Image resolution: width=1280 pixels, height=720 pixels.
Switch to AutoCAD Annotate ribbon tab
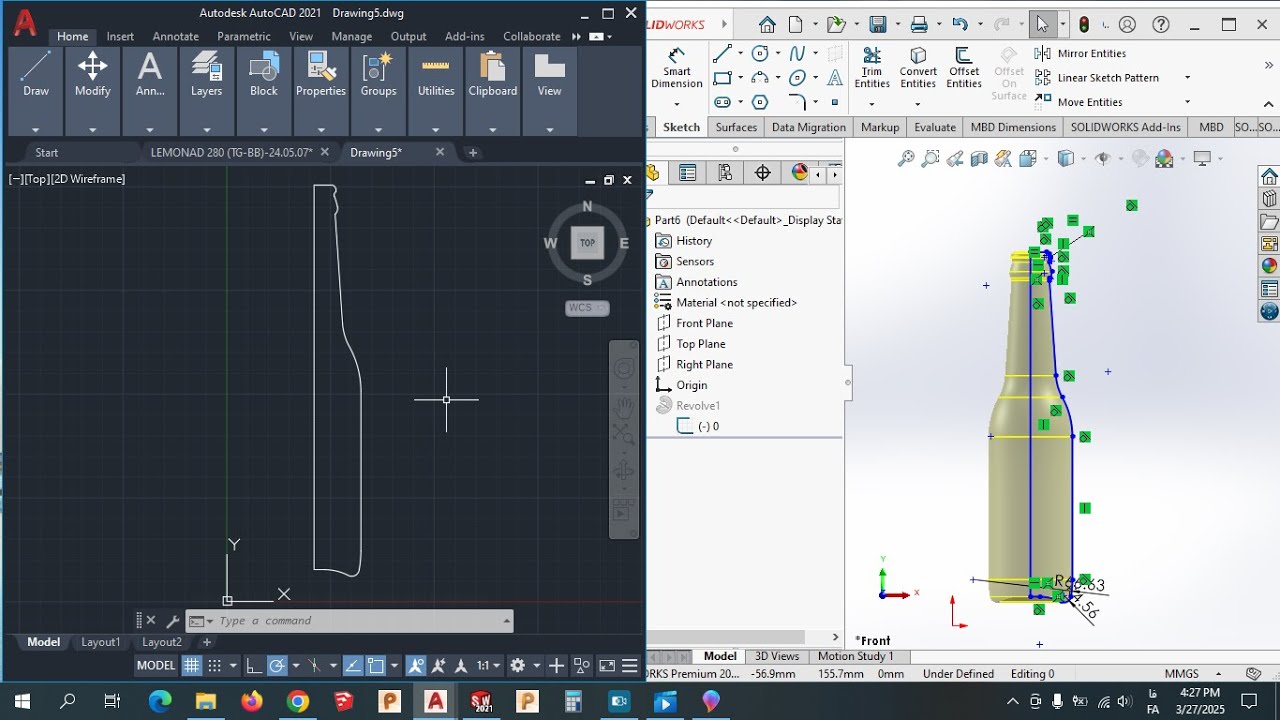pyautogui.click(x=175, y=36)
